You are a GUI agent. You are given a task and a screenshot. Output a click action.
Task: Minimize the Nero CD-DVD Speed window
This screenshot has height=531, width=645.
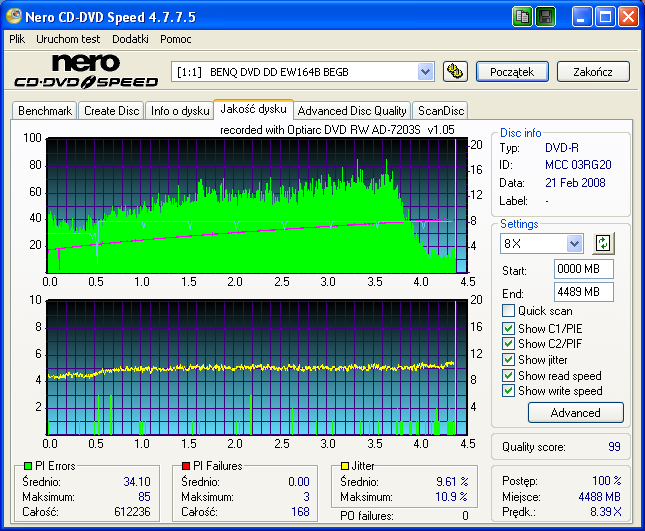[x=581, y=17]
